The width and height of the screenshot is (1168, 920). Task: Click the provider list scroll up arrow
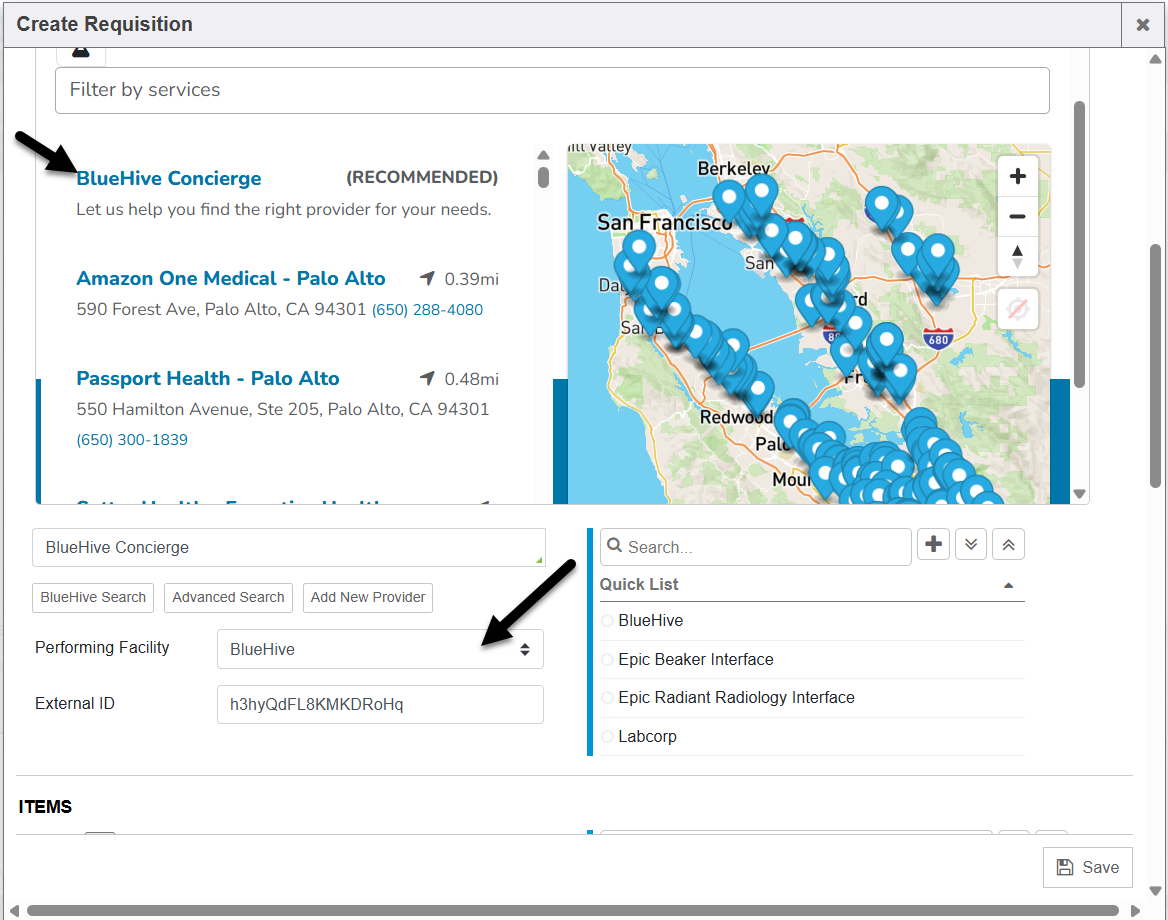[x=544, y=155]
